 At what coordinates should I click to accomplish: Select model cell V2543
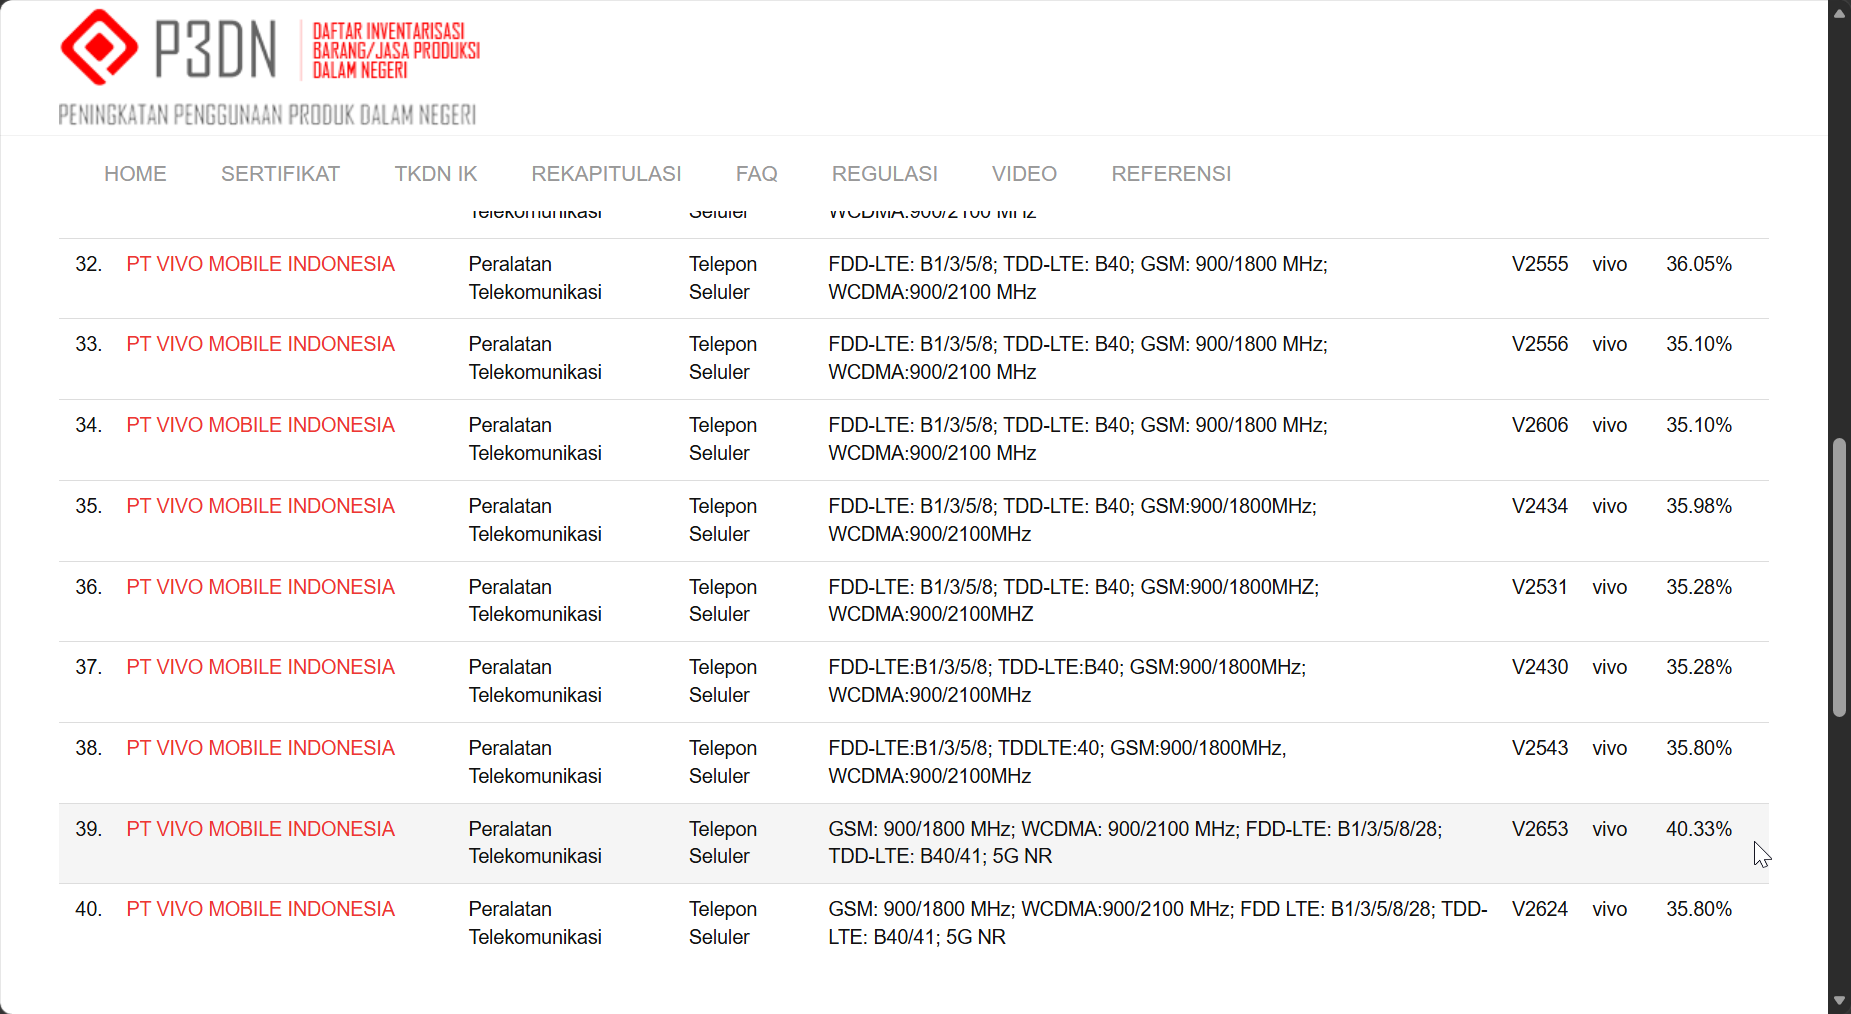[1540, 748]
